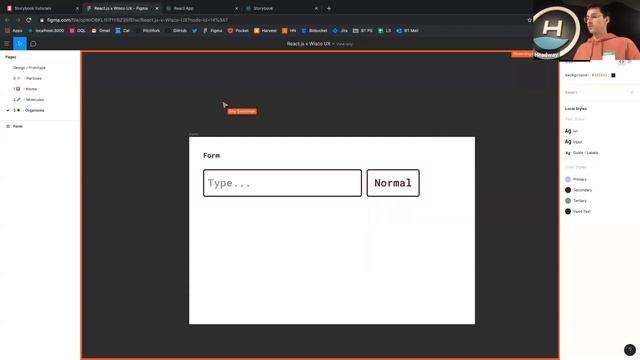640x360 pixels.
Task: Open the Pocket bookmark
Action: tap(238, 31)
